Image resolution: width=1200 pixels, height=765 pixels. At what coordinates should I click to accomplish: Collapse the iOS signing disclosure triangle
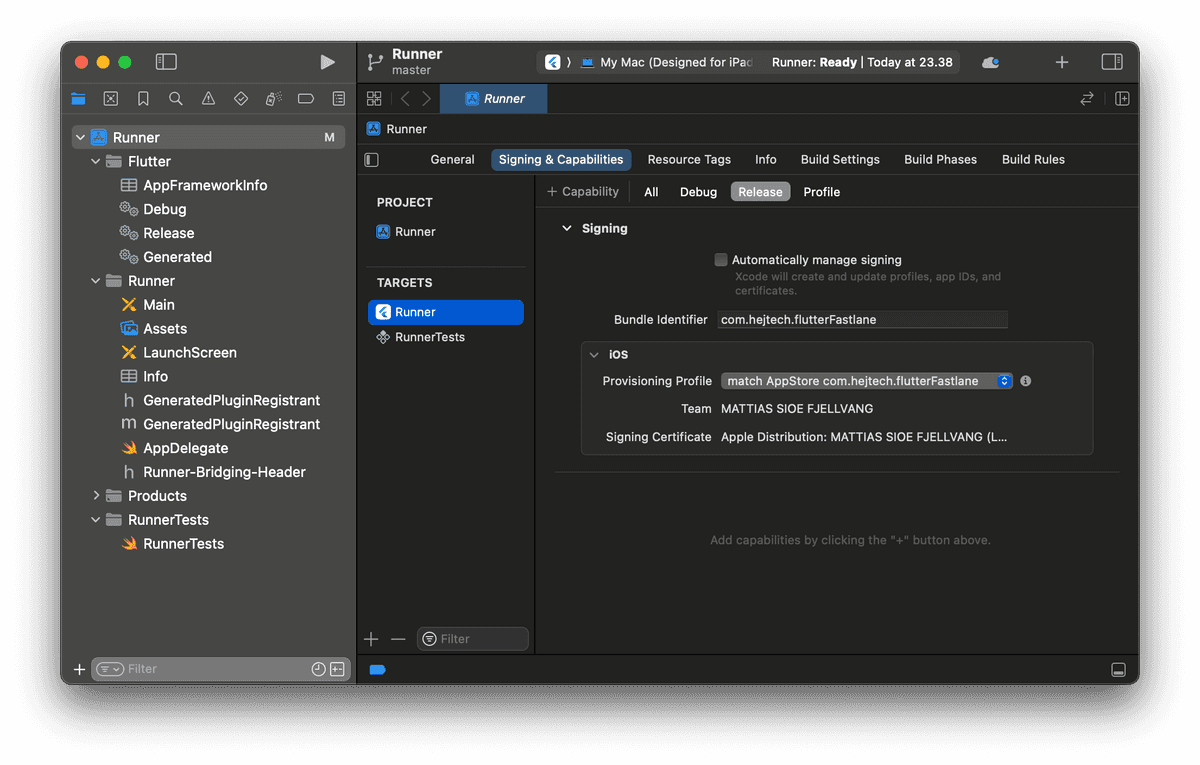pos(593,354)
